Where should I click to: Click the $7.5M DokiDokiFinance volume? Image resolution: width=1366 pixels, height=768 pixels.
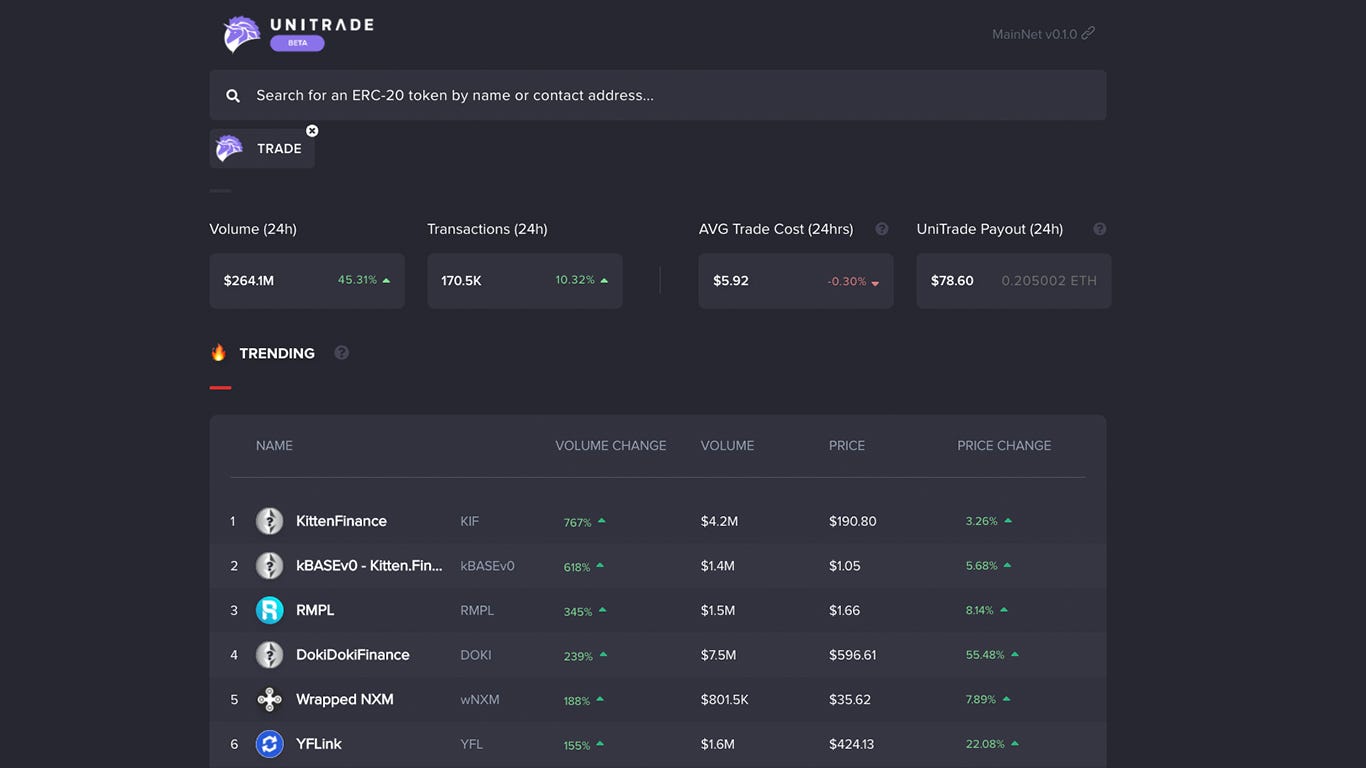719,655
